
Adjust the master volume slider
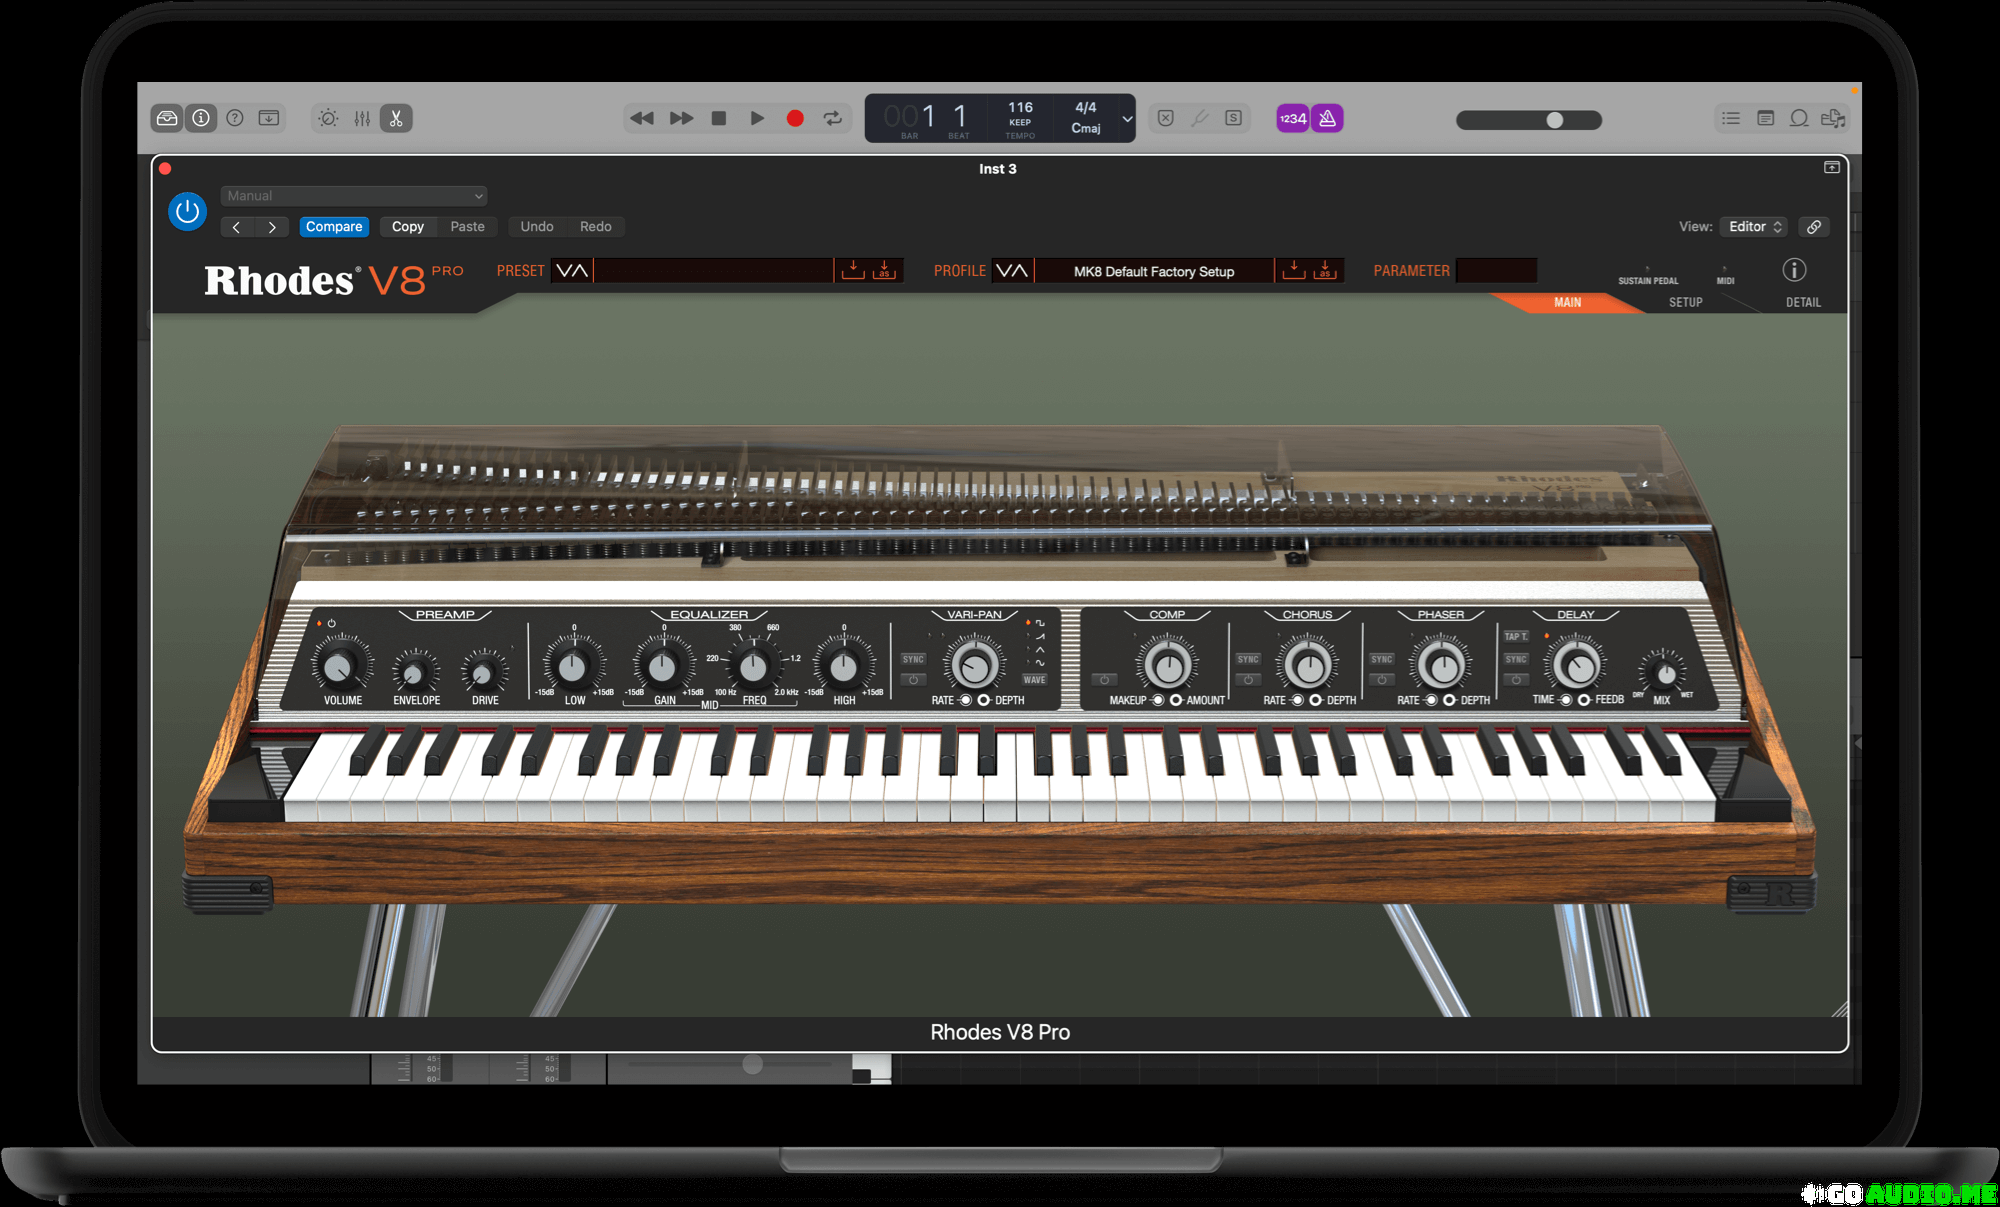click(1529, 120)
